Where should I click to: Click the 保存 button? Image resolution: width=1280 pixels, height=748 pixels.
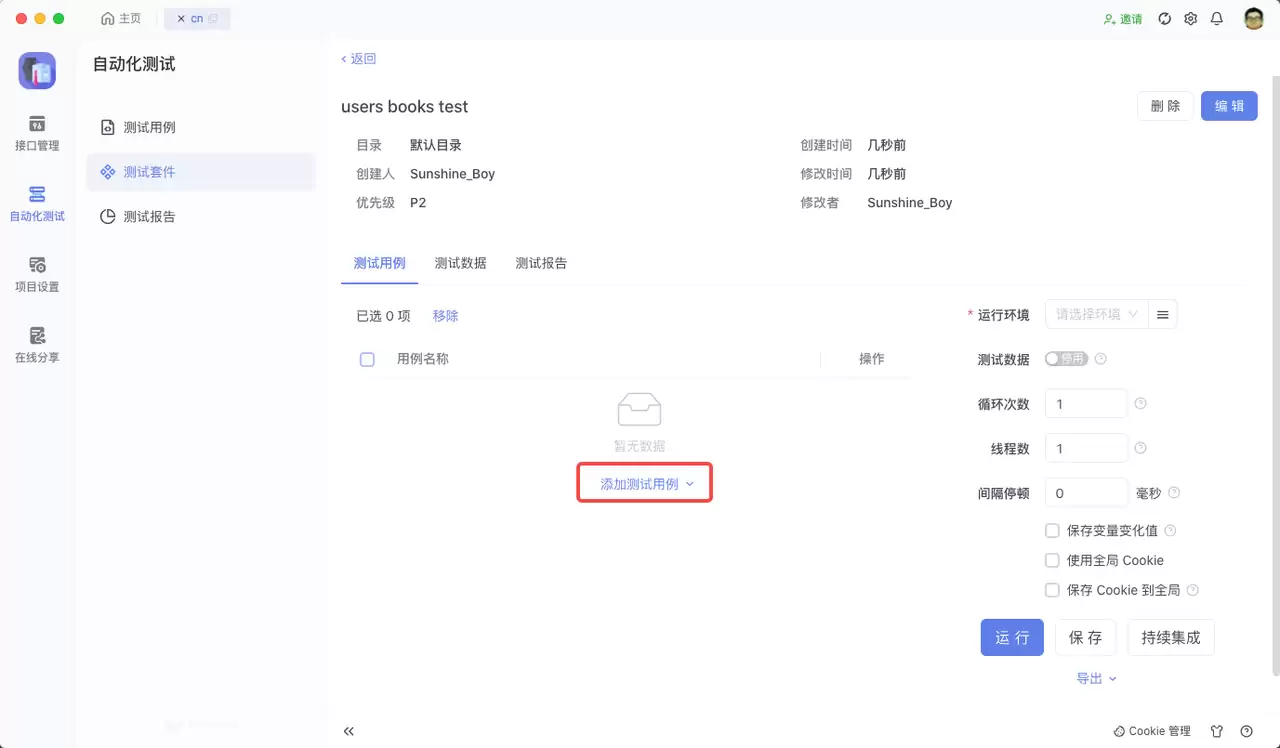coord(1086,637)
